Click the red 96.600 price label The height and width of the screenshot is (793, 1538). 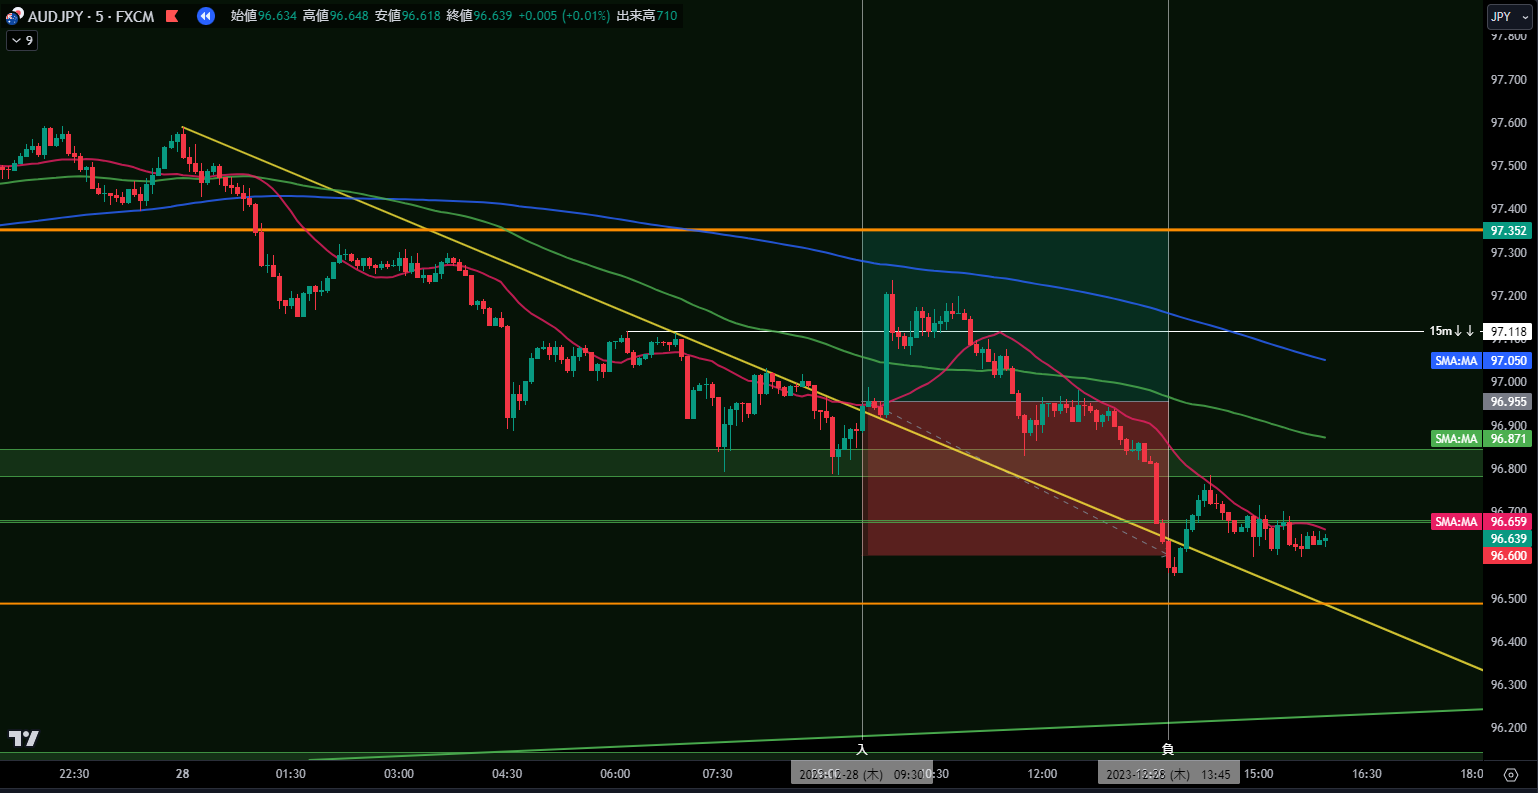(1507, 556)
